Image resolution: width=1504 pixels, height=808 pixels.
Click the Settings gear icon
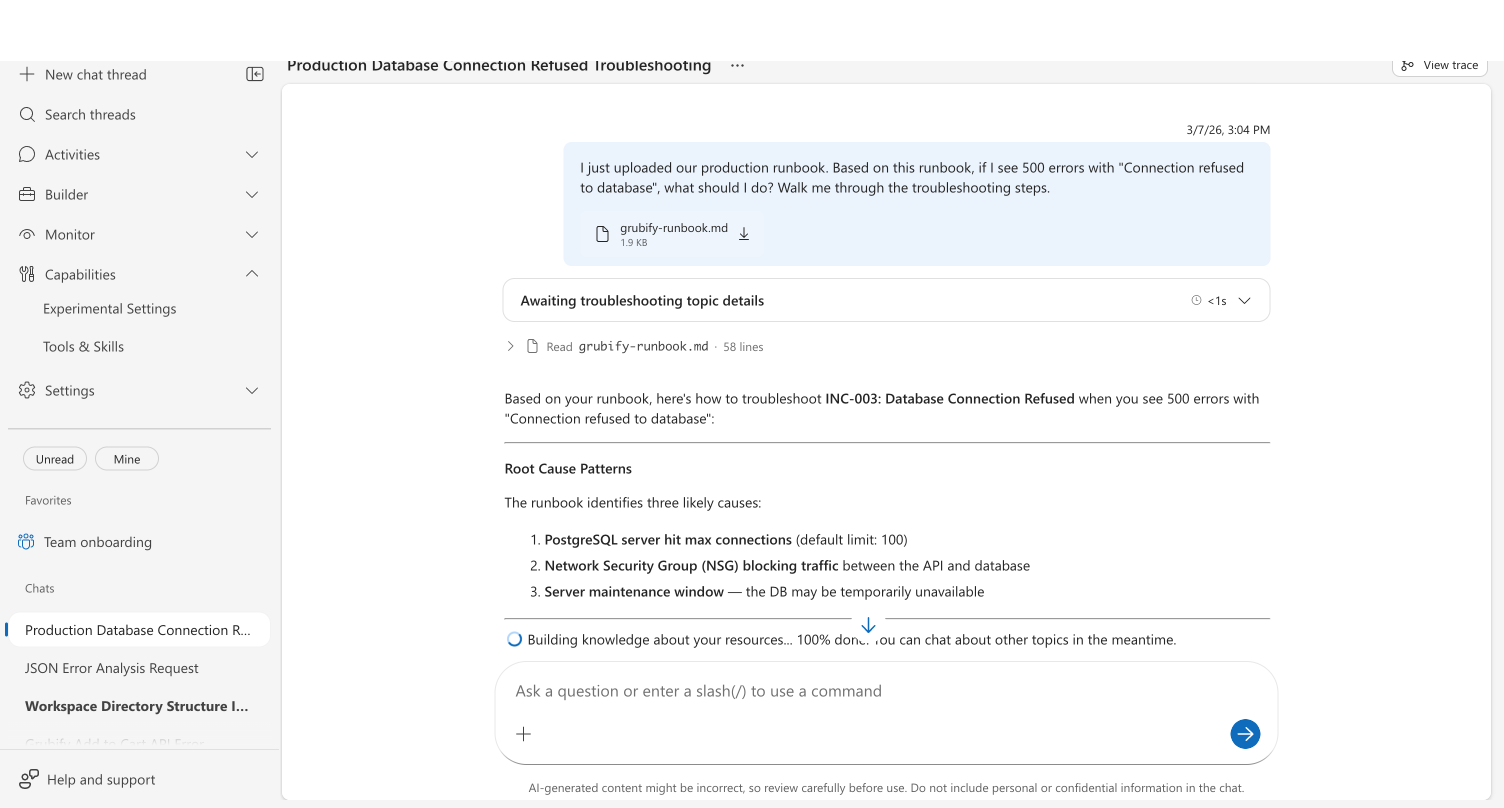coord(27,390)
